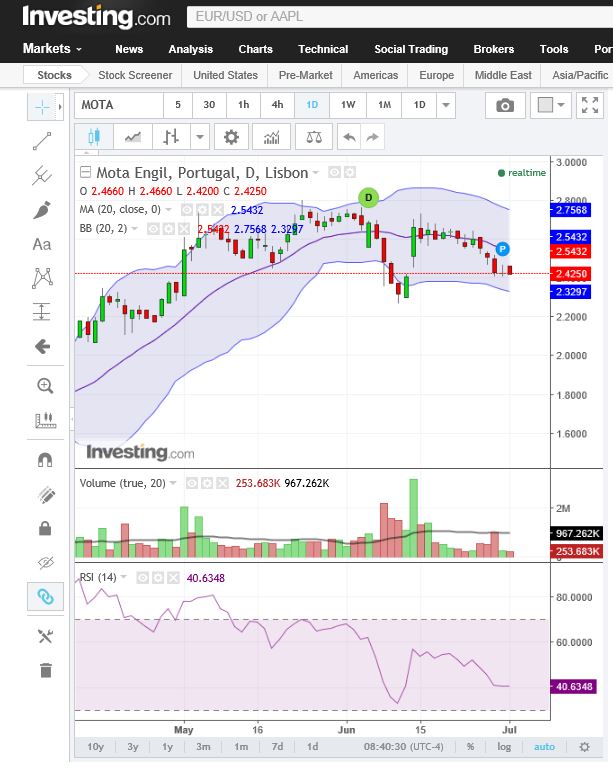Open chart settings gear in toolbar
This screenshot has height=768, width=613.
231,137
